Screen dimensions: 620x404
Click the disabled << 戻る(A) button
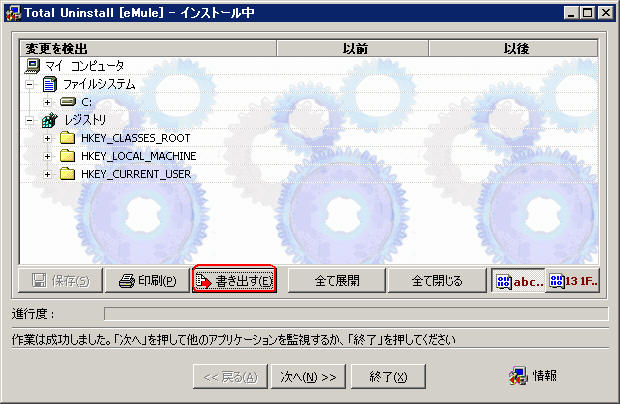[x=231, y=377]
